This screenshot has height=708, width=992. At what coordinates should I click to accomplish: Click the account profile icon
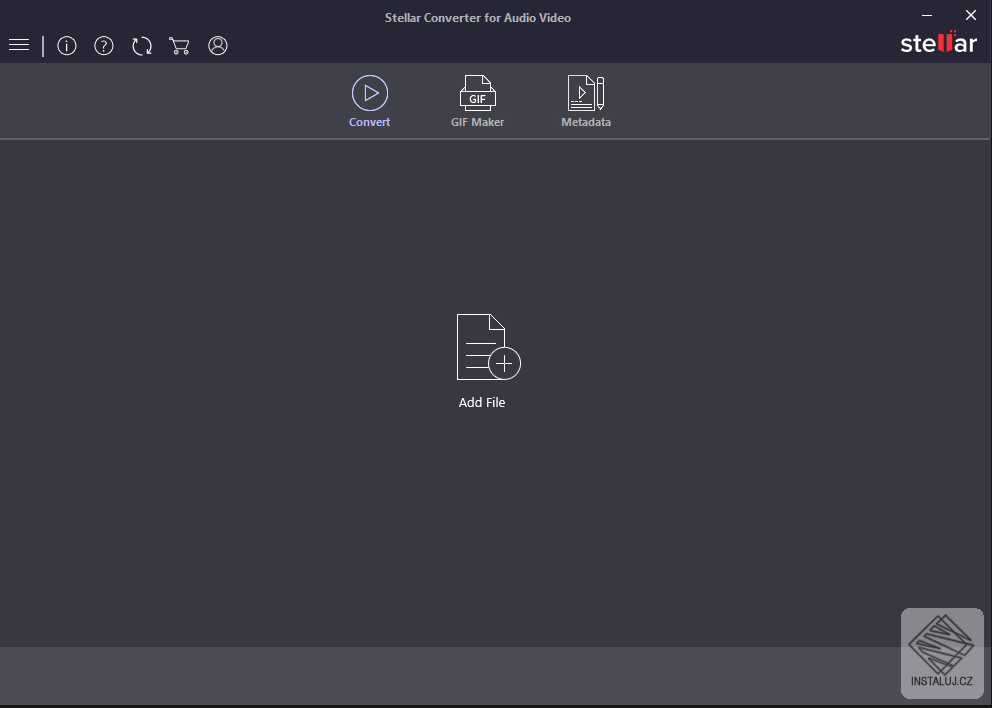(x=218, y=45)
